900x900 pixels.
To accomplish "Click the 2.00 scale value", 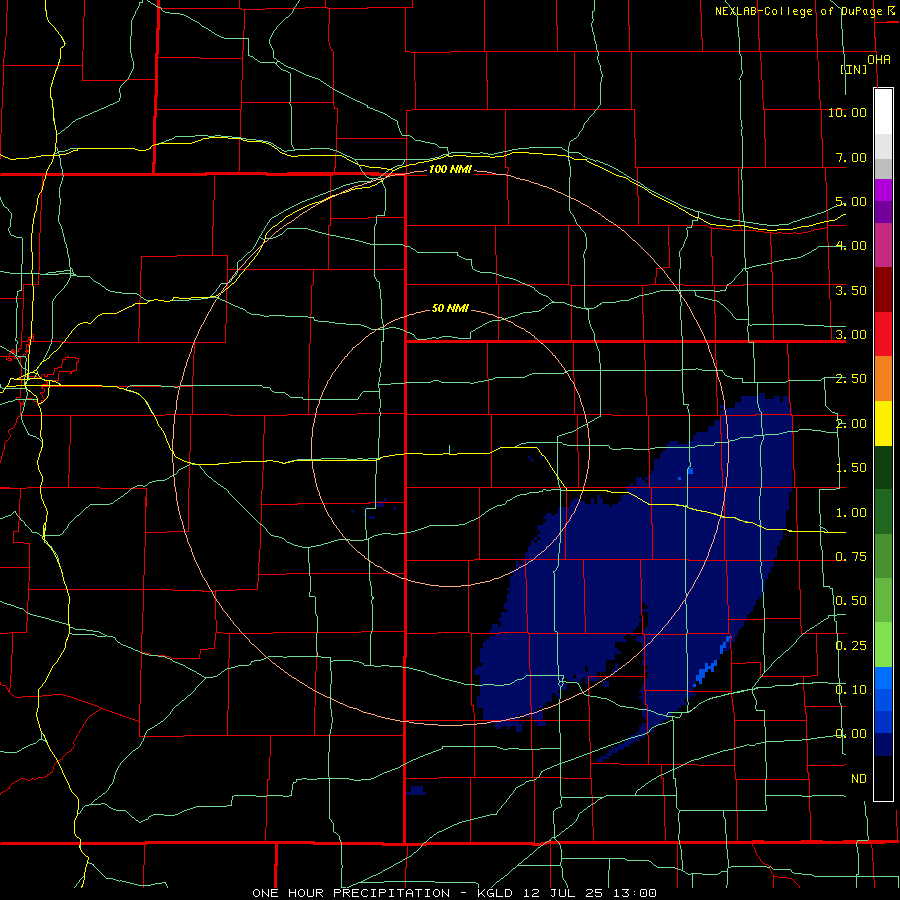I will pos(851,424).
